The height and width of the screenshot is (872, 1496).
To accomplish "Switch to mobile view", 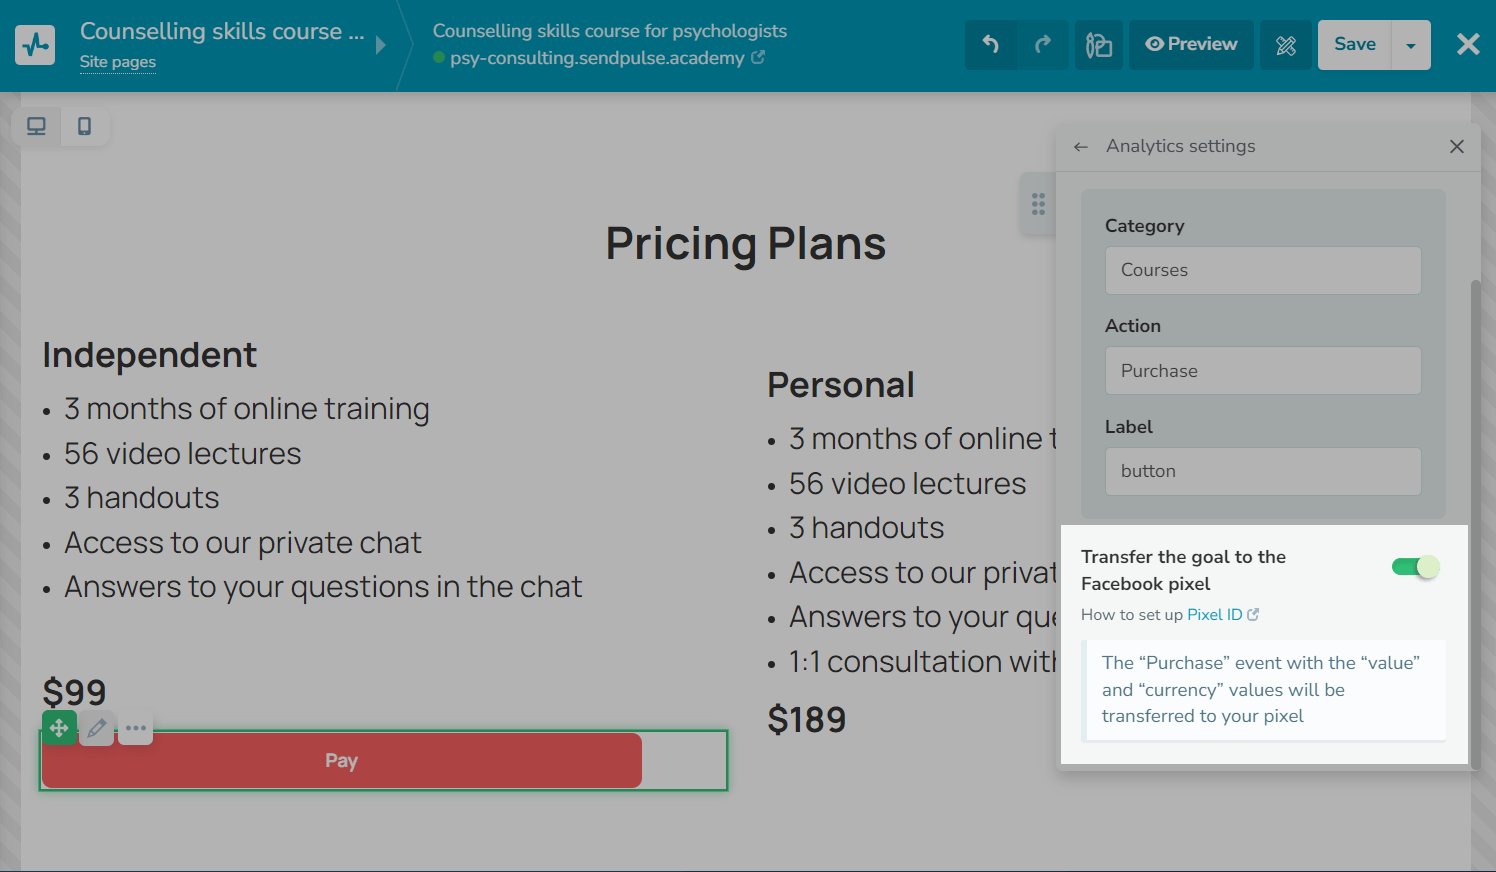I will (x=85, y=126).
